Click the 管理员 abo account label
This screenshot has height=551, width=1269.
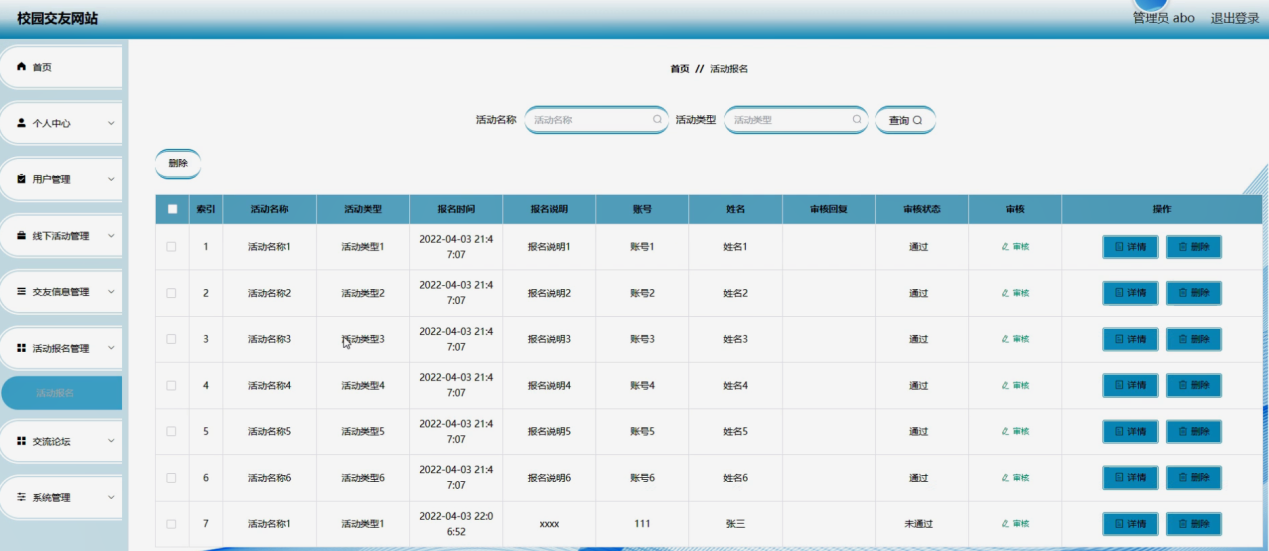1163,18
